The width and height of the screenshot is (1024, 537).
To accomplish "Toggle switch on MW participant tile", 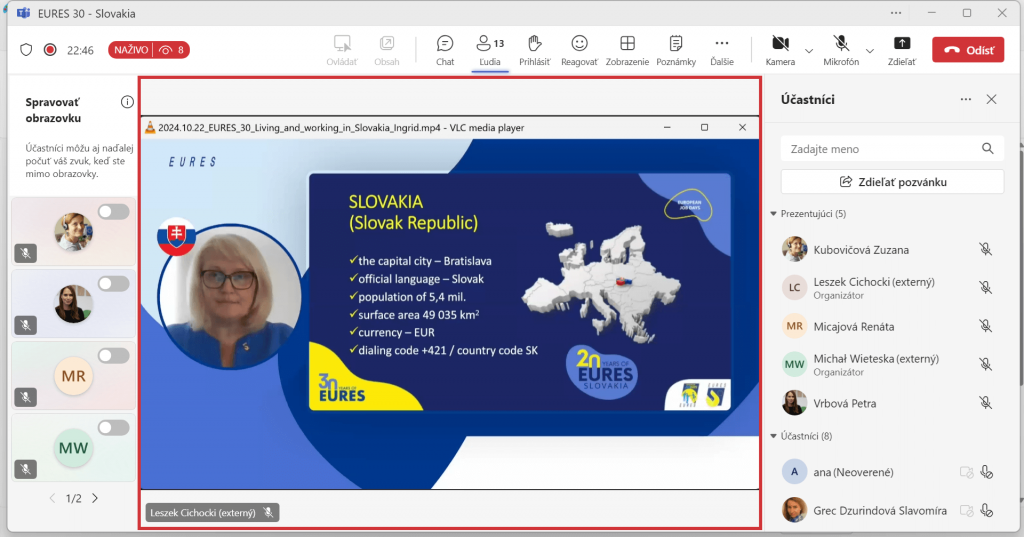I will tap(114, 428).
